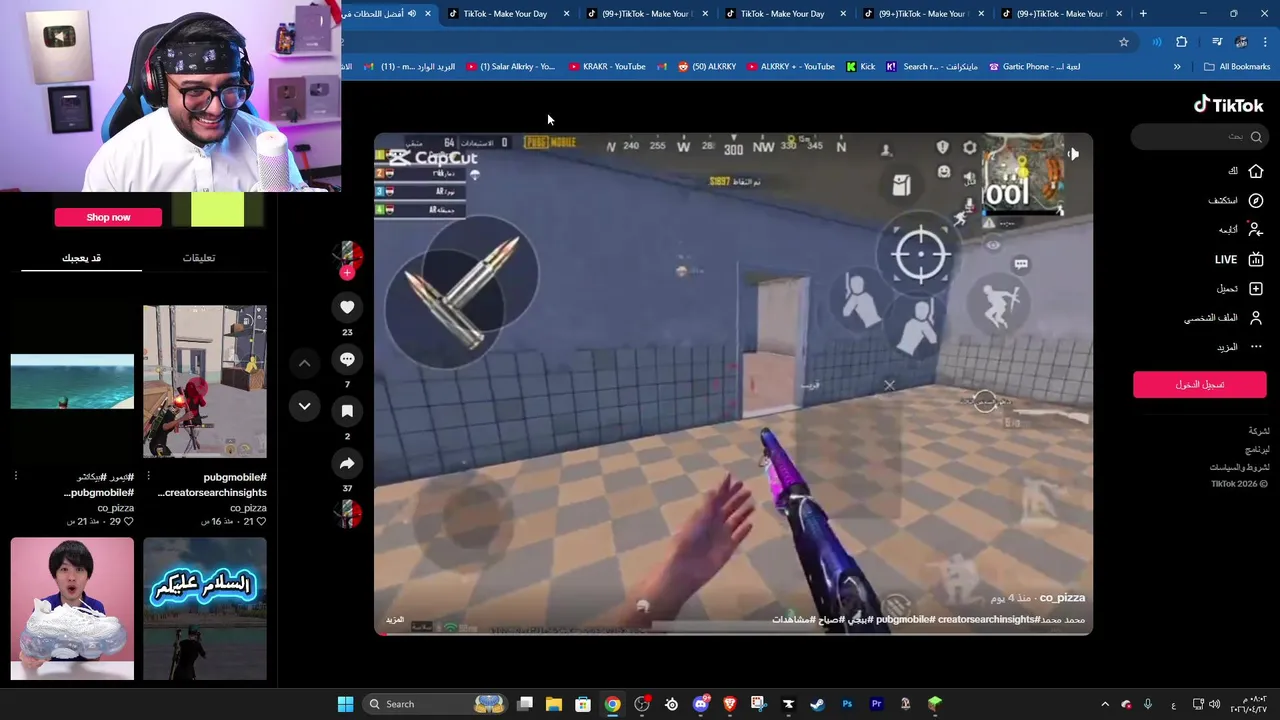This screenshot has width=1280, height=720.
Task: Open the Profile person icon
Action: click(x=1256, y=318)
